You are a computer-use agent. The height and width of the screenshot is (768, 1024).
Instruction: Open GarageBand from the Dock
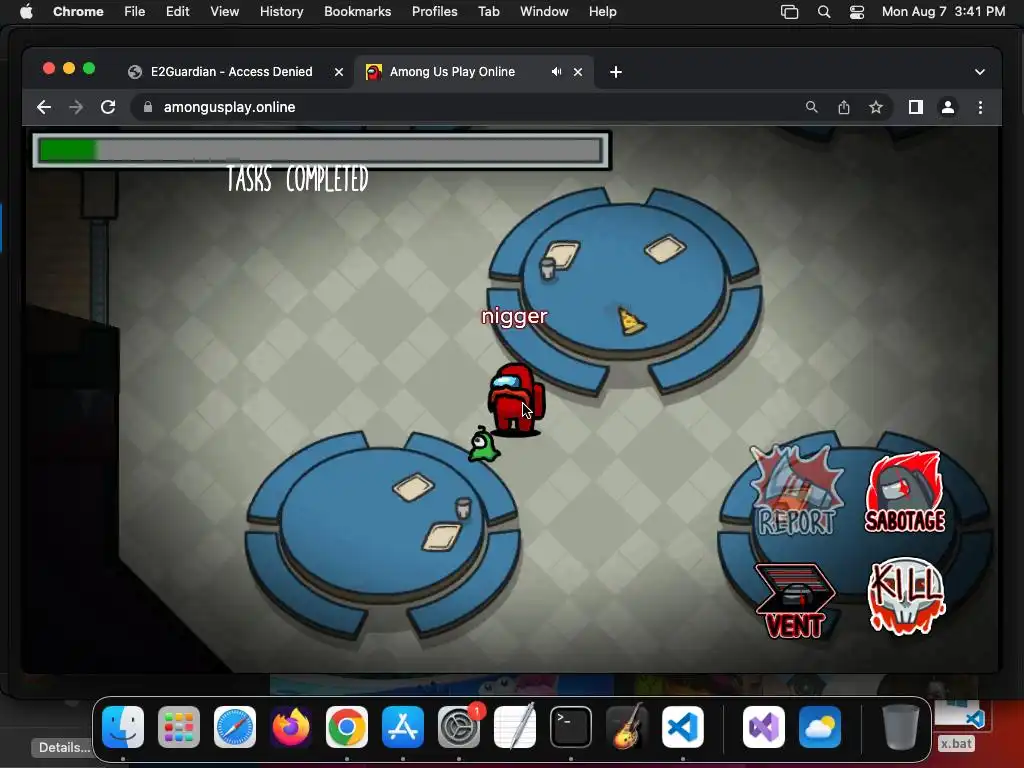[627, 727]
